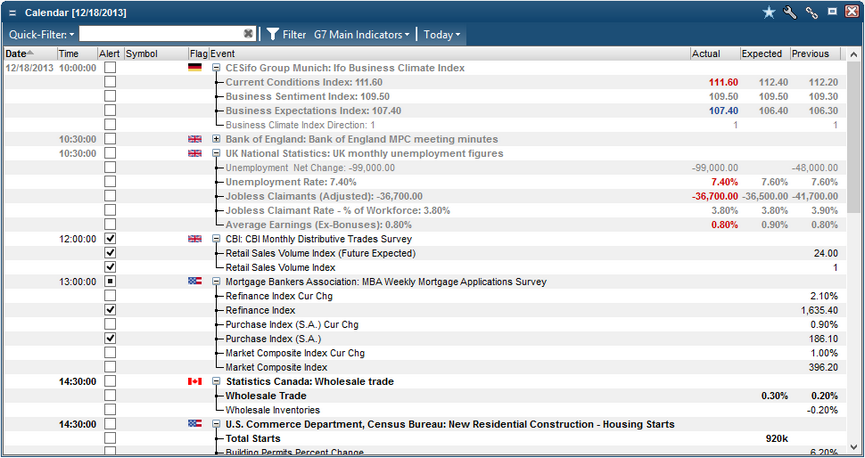Sort by the Expected column header
The image size is (865, 458).
765,54
